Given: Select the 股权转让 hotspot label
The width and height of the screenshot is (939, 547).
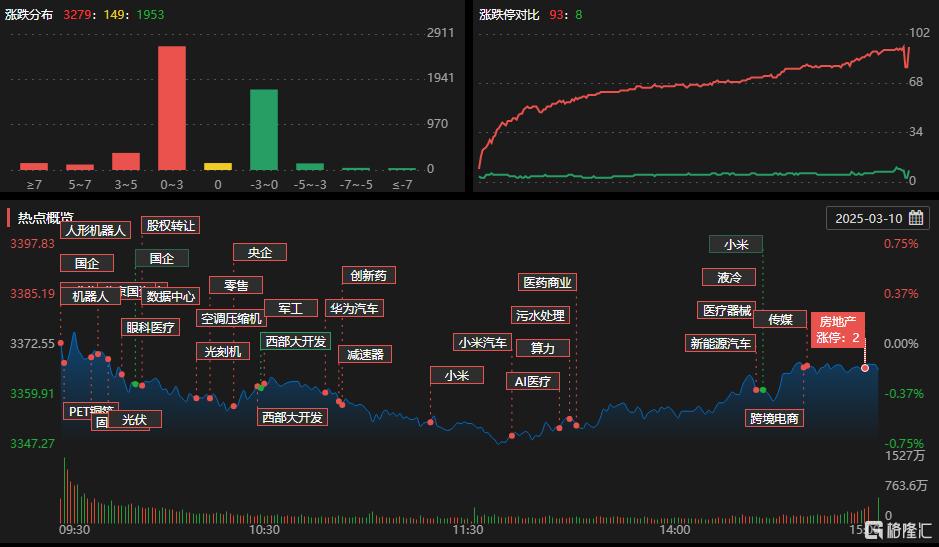Looking at the screenshot, I should [171, 225].
